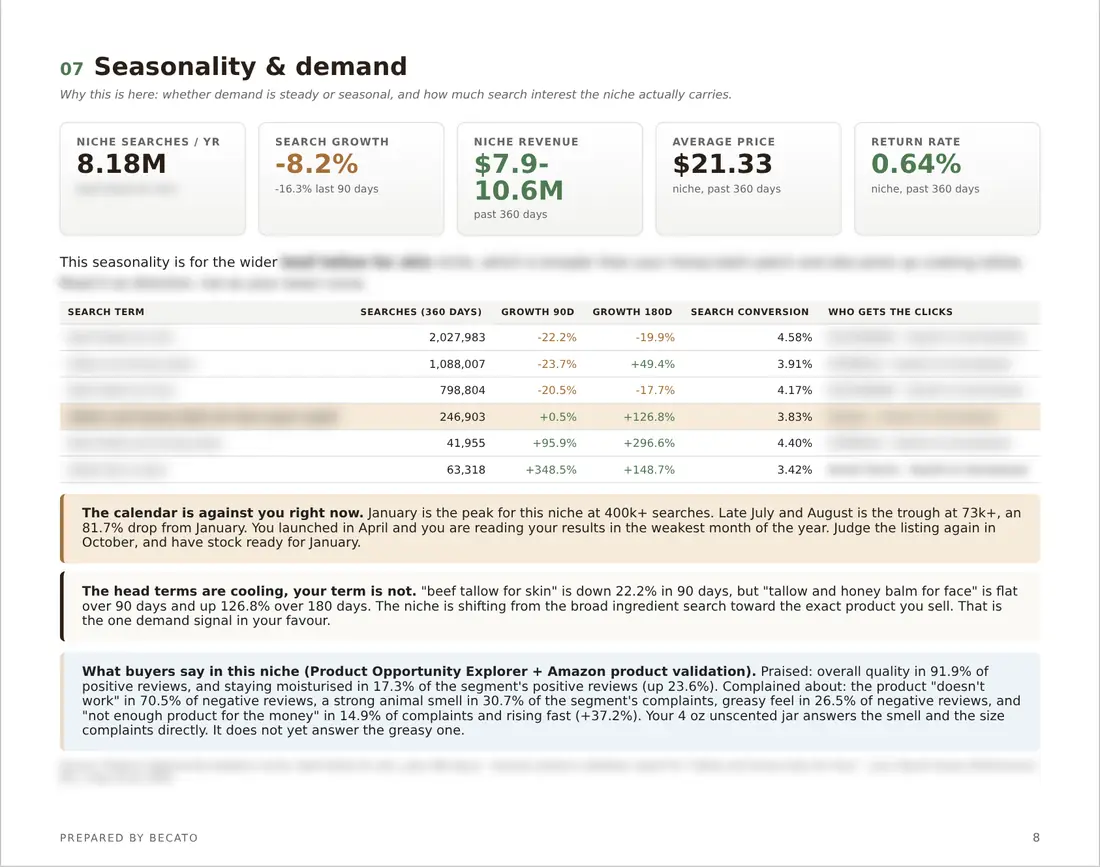
Task: Click the "RETURN RATE" card label
Action: (915, 142)
